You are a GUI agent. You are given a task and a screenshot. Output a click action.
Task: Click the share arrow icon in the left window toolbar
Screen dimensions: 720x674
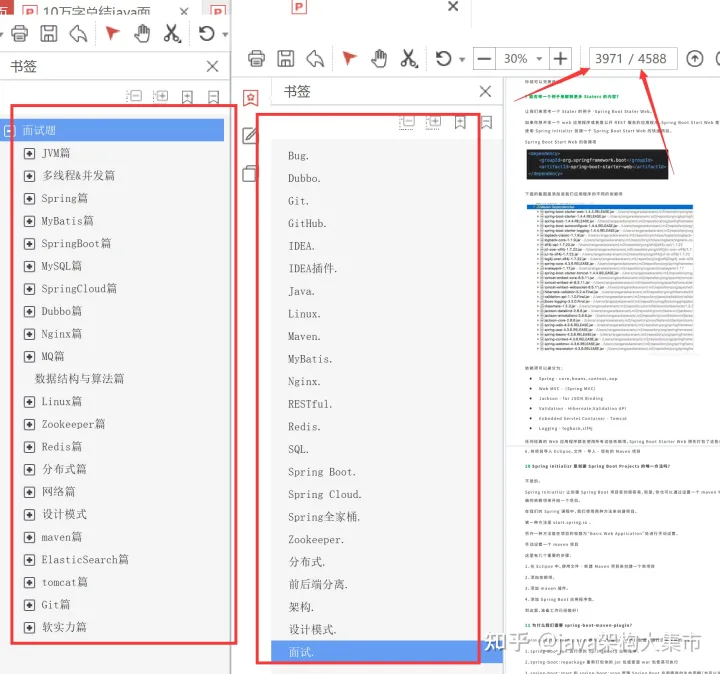pos(79,34)
